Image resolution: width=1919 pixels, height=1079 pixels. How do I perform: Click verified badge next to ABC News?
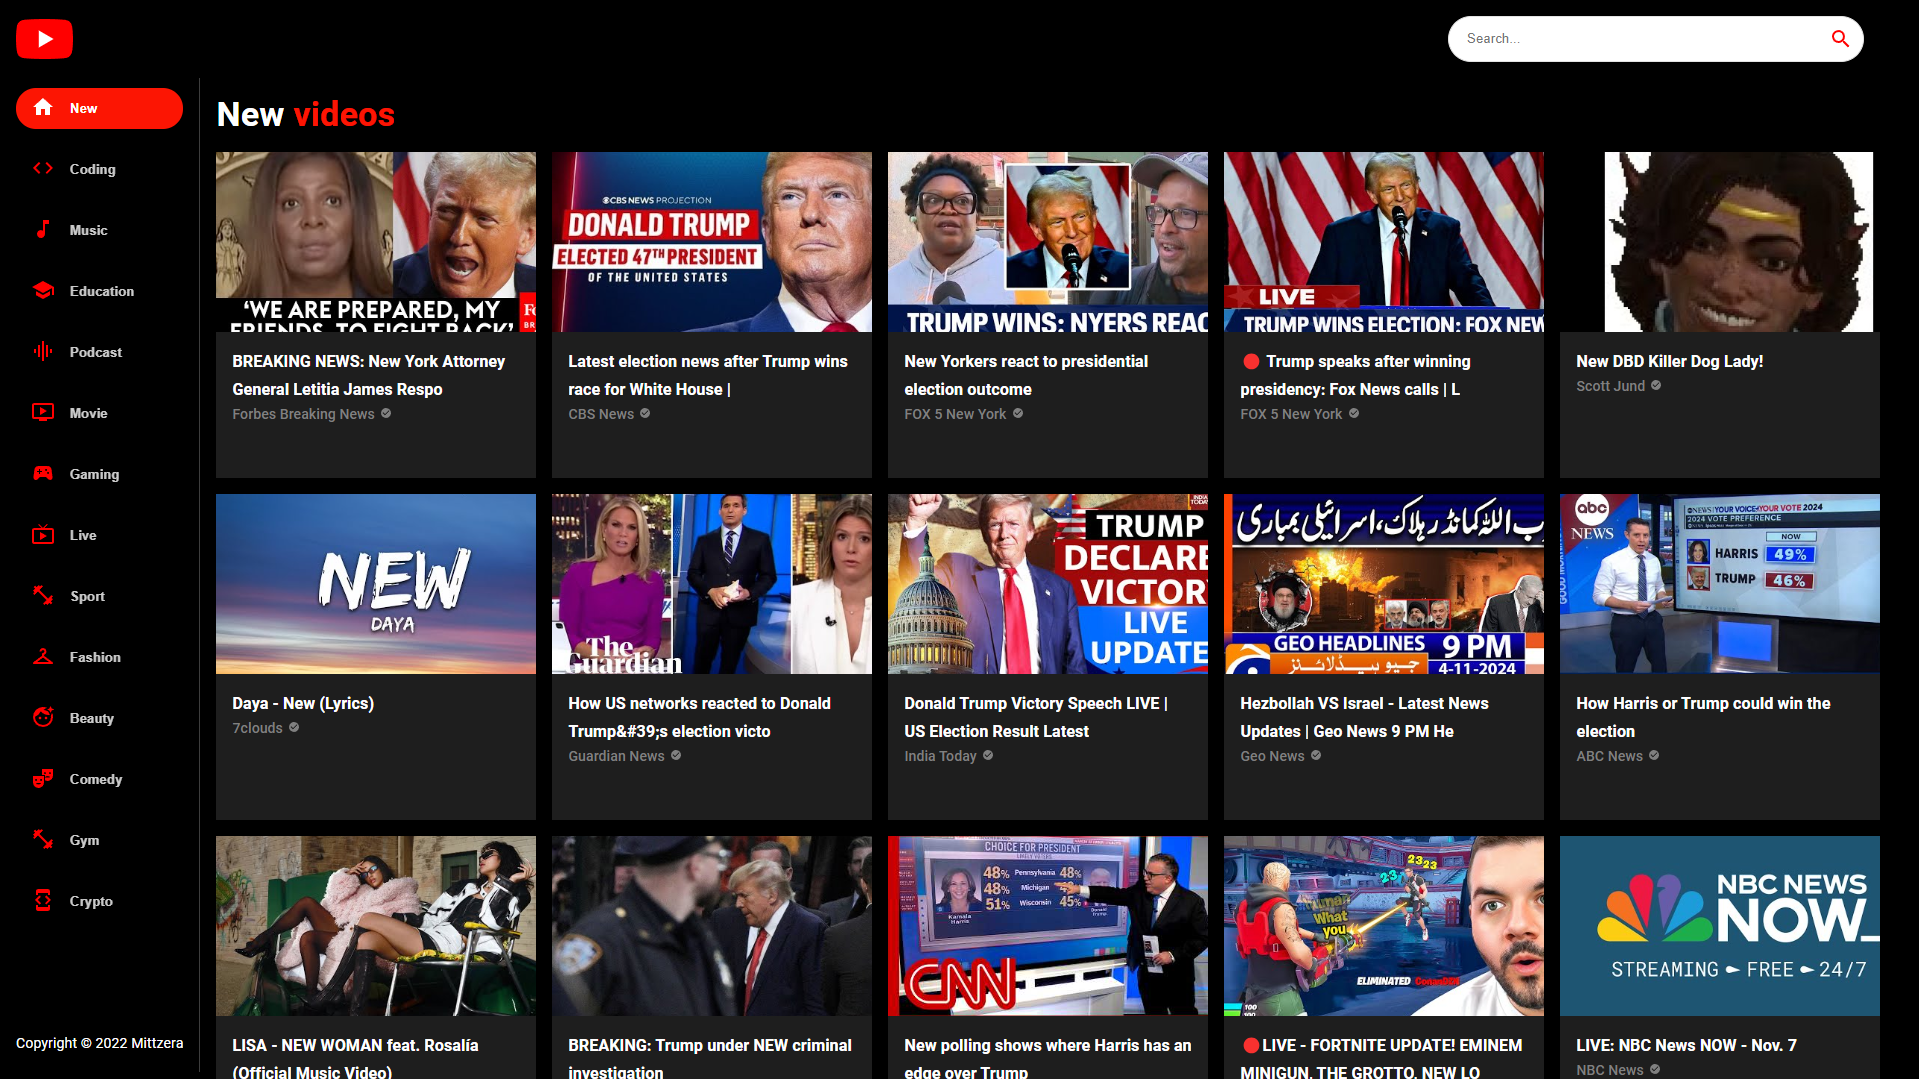1654,756
